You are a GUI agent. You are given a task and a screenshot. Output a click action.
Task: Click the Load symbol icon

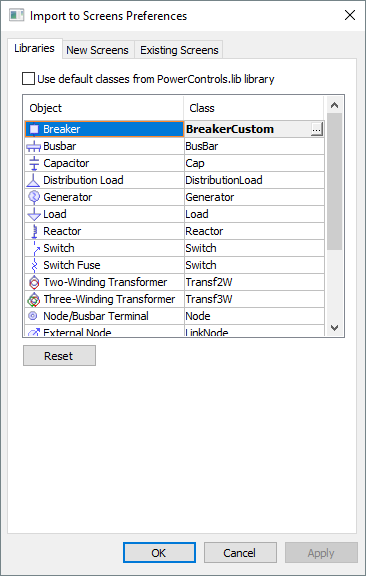click(x=34, y=214)
